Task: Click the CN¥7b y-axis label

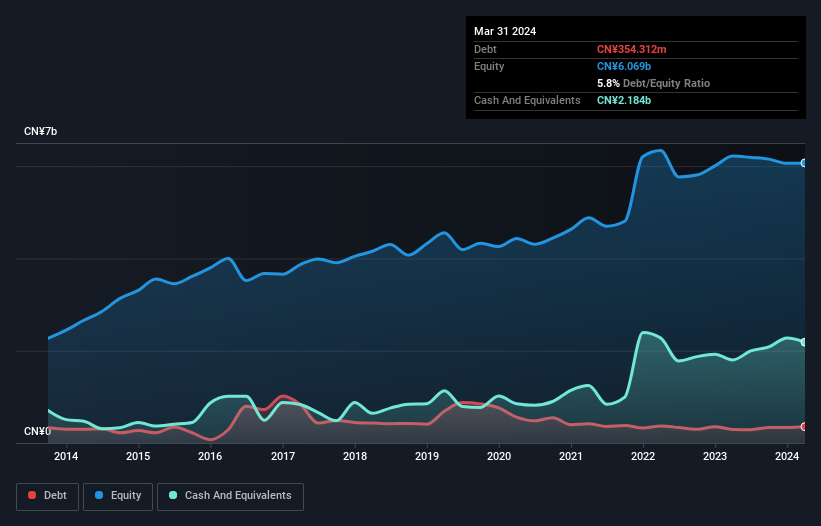Action: tap(40, 131)
